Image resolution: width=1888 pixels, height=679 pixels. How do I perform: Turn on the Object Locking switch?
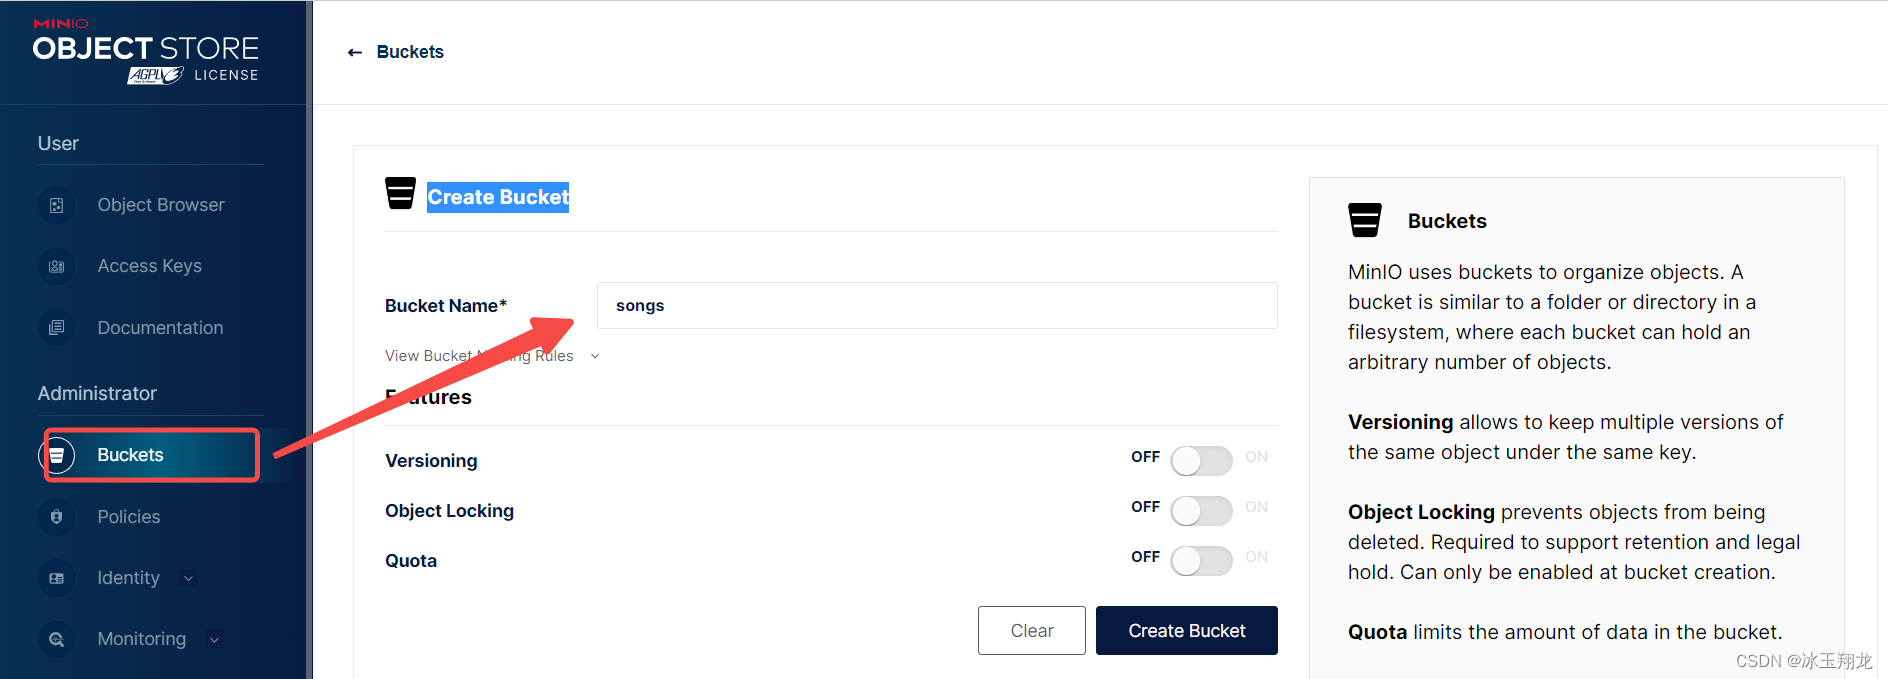pos(1201,511)
